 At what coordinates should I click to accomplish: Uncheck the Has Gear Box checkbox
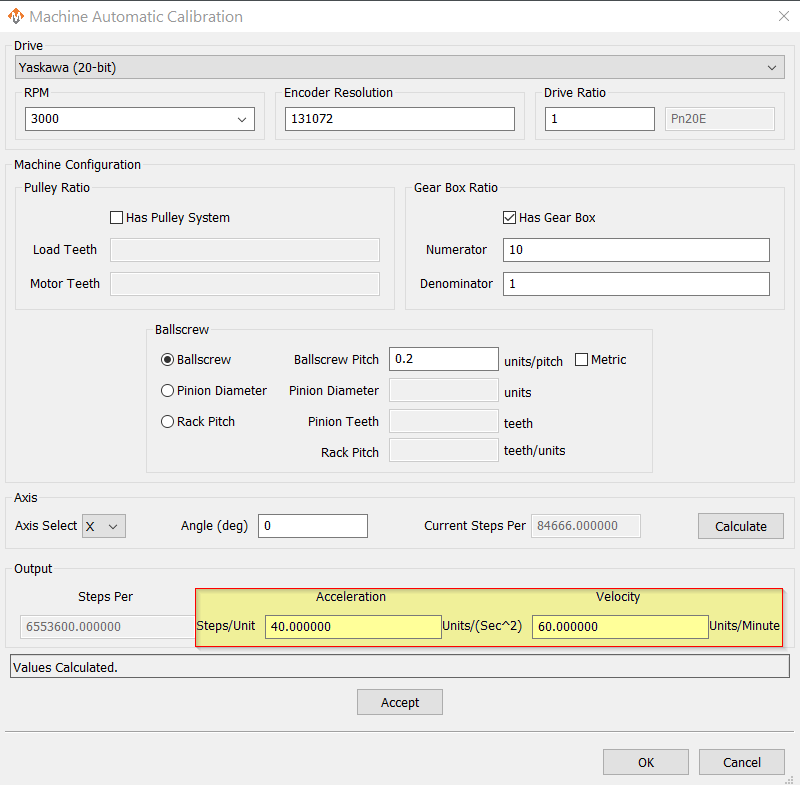pos(510,217)
